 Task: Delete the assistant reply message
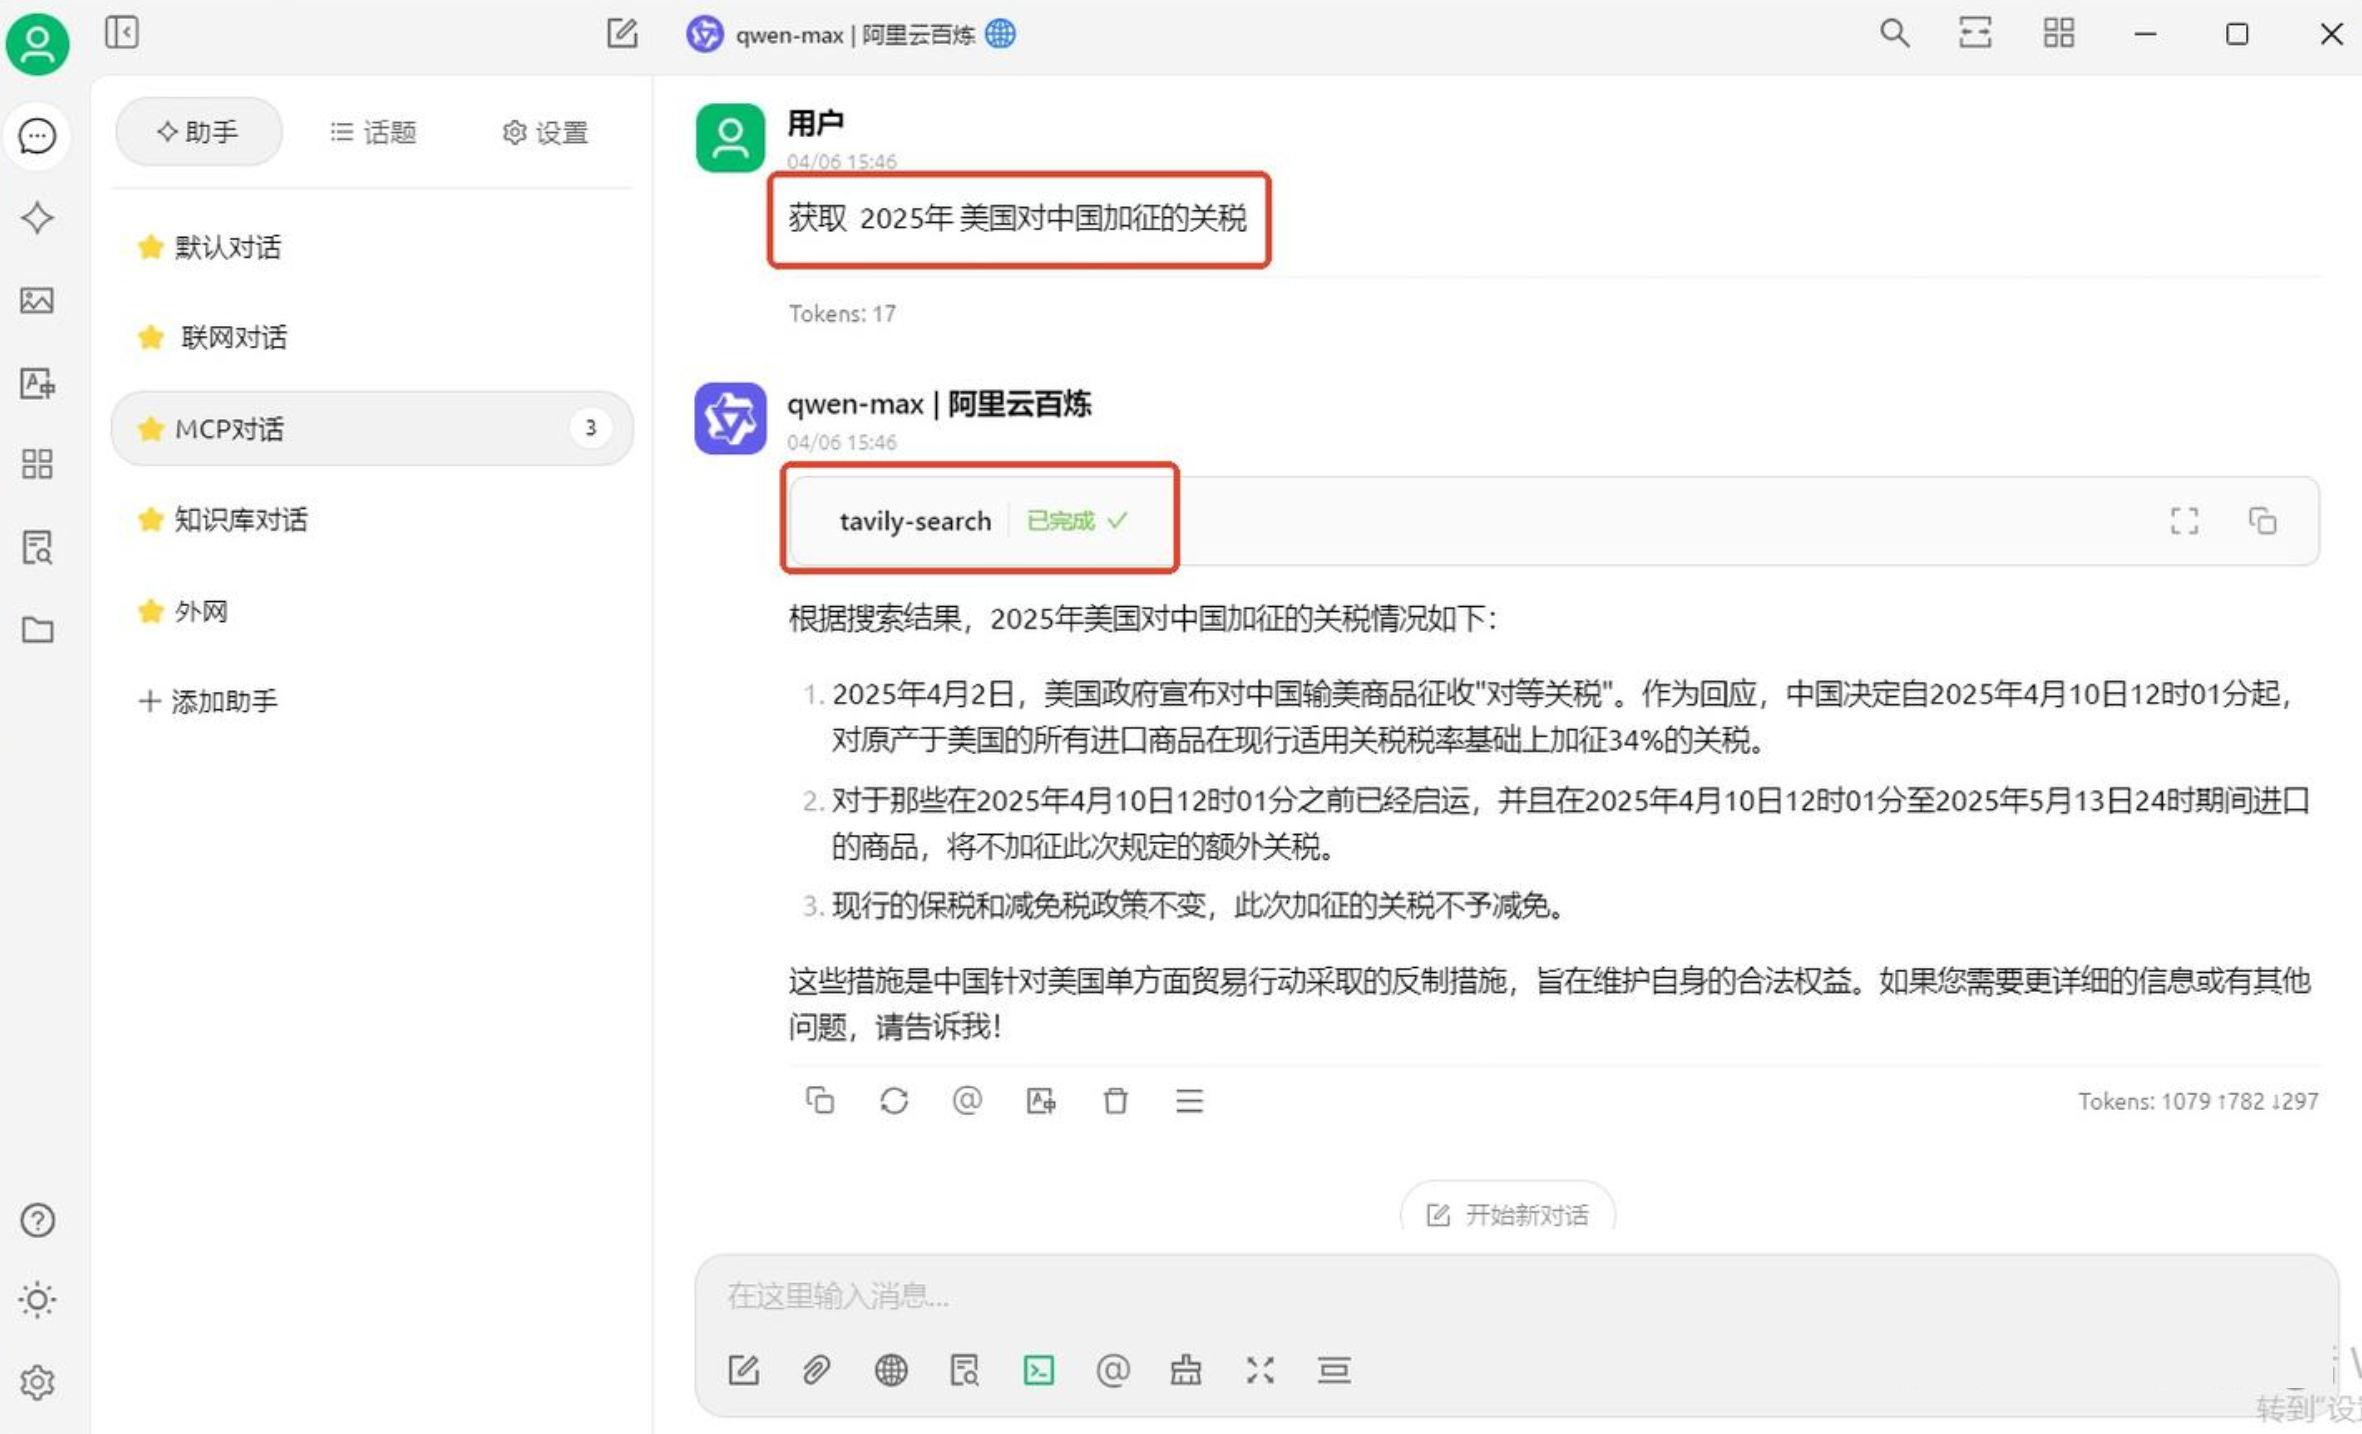click(x=1115, y=1101)
